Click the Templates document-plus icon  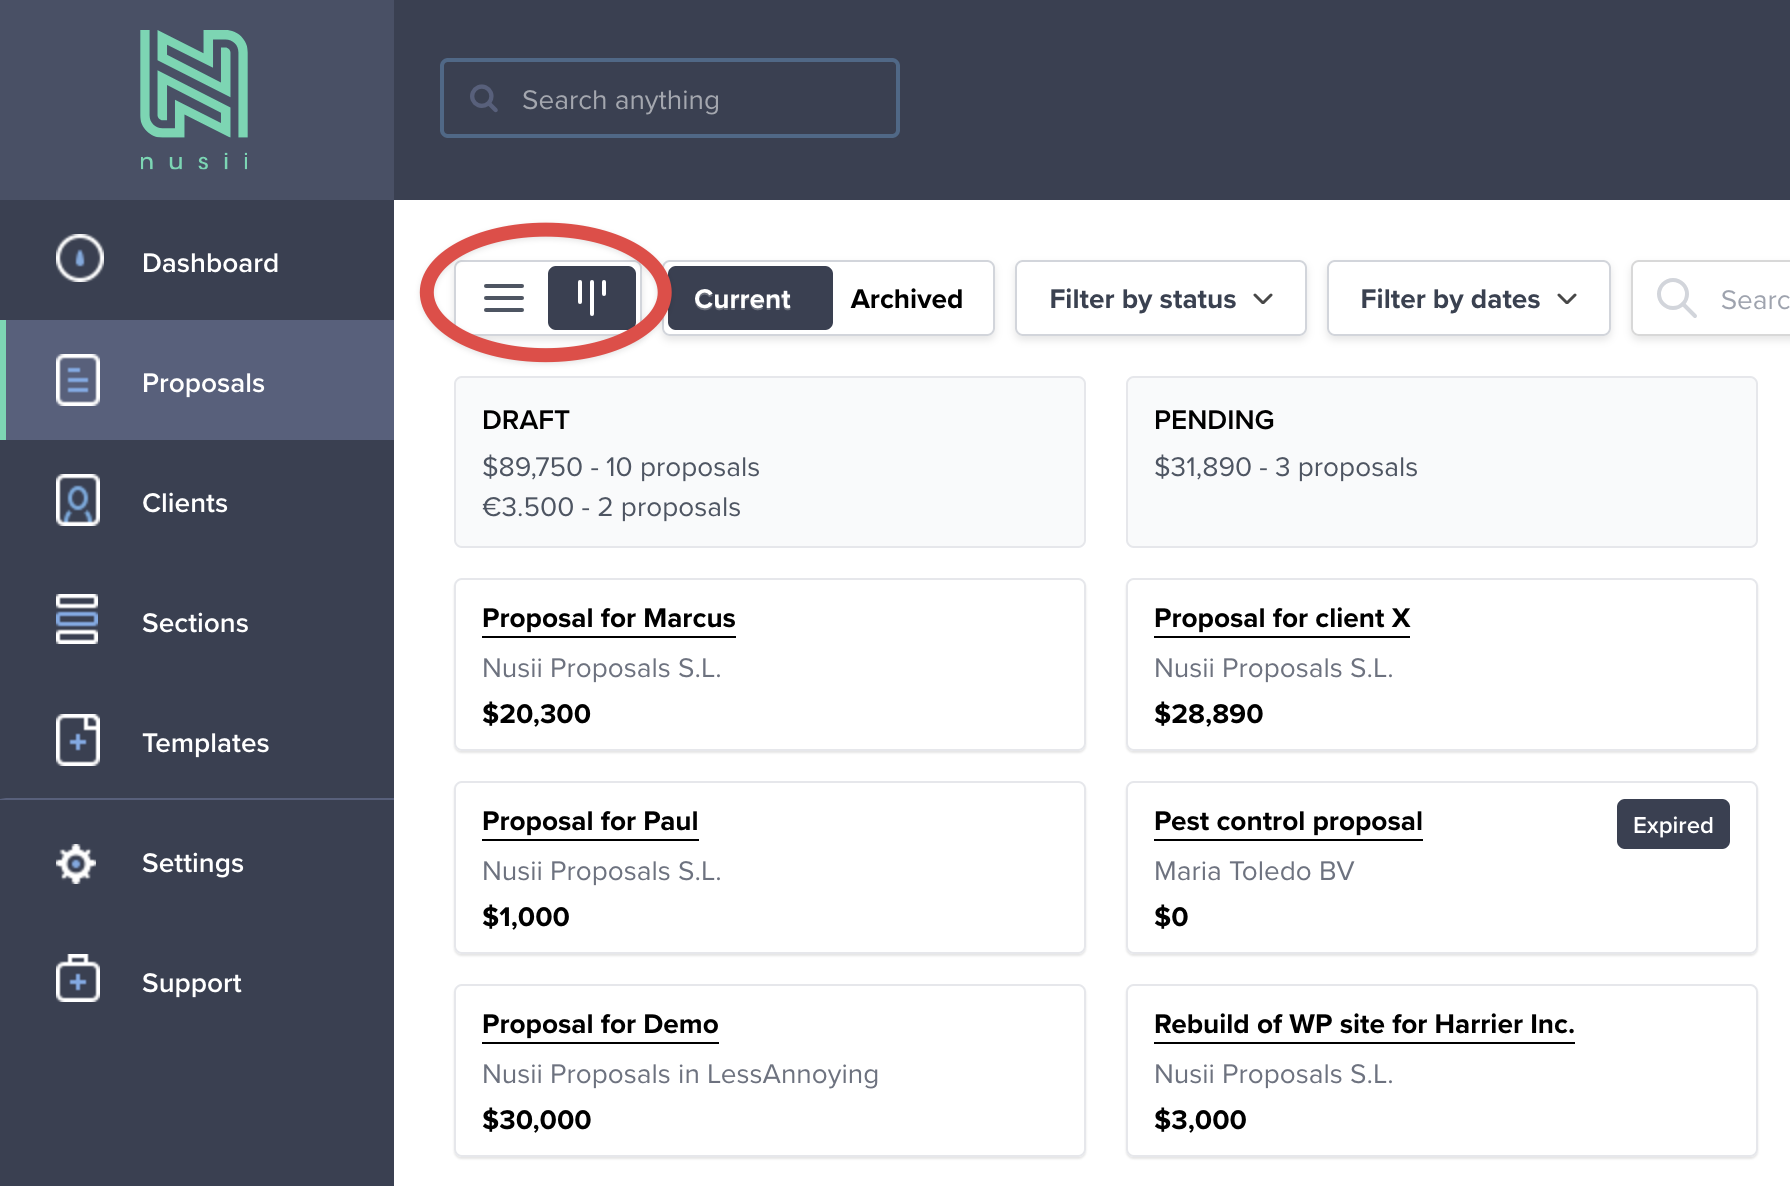click(x=78, y=740)
